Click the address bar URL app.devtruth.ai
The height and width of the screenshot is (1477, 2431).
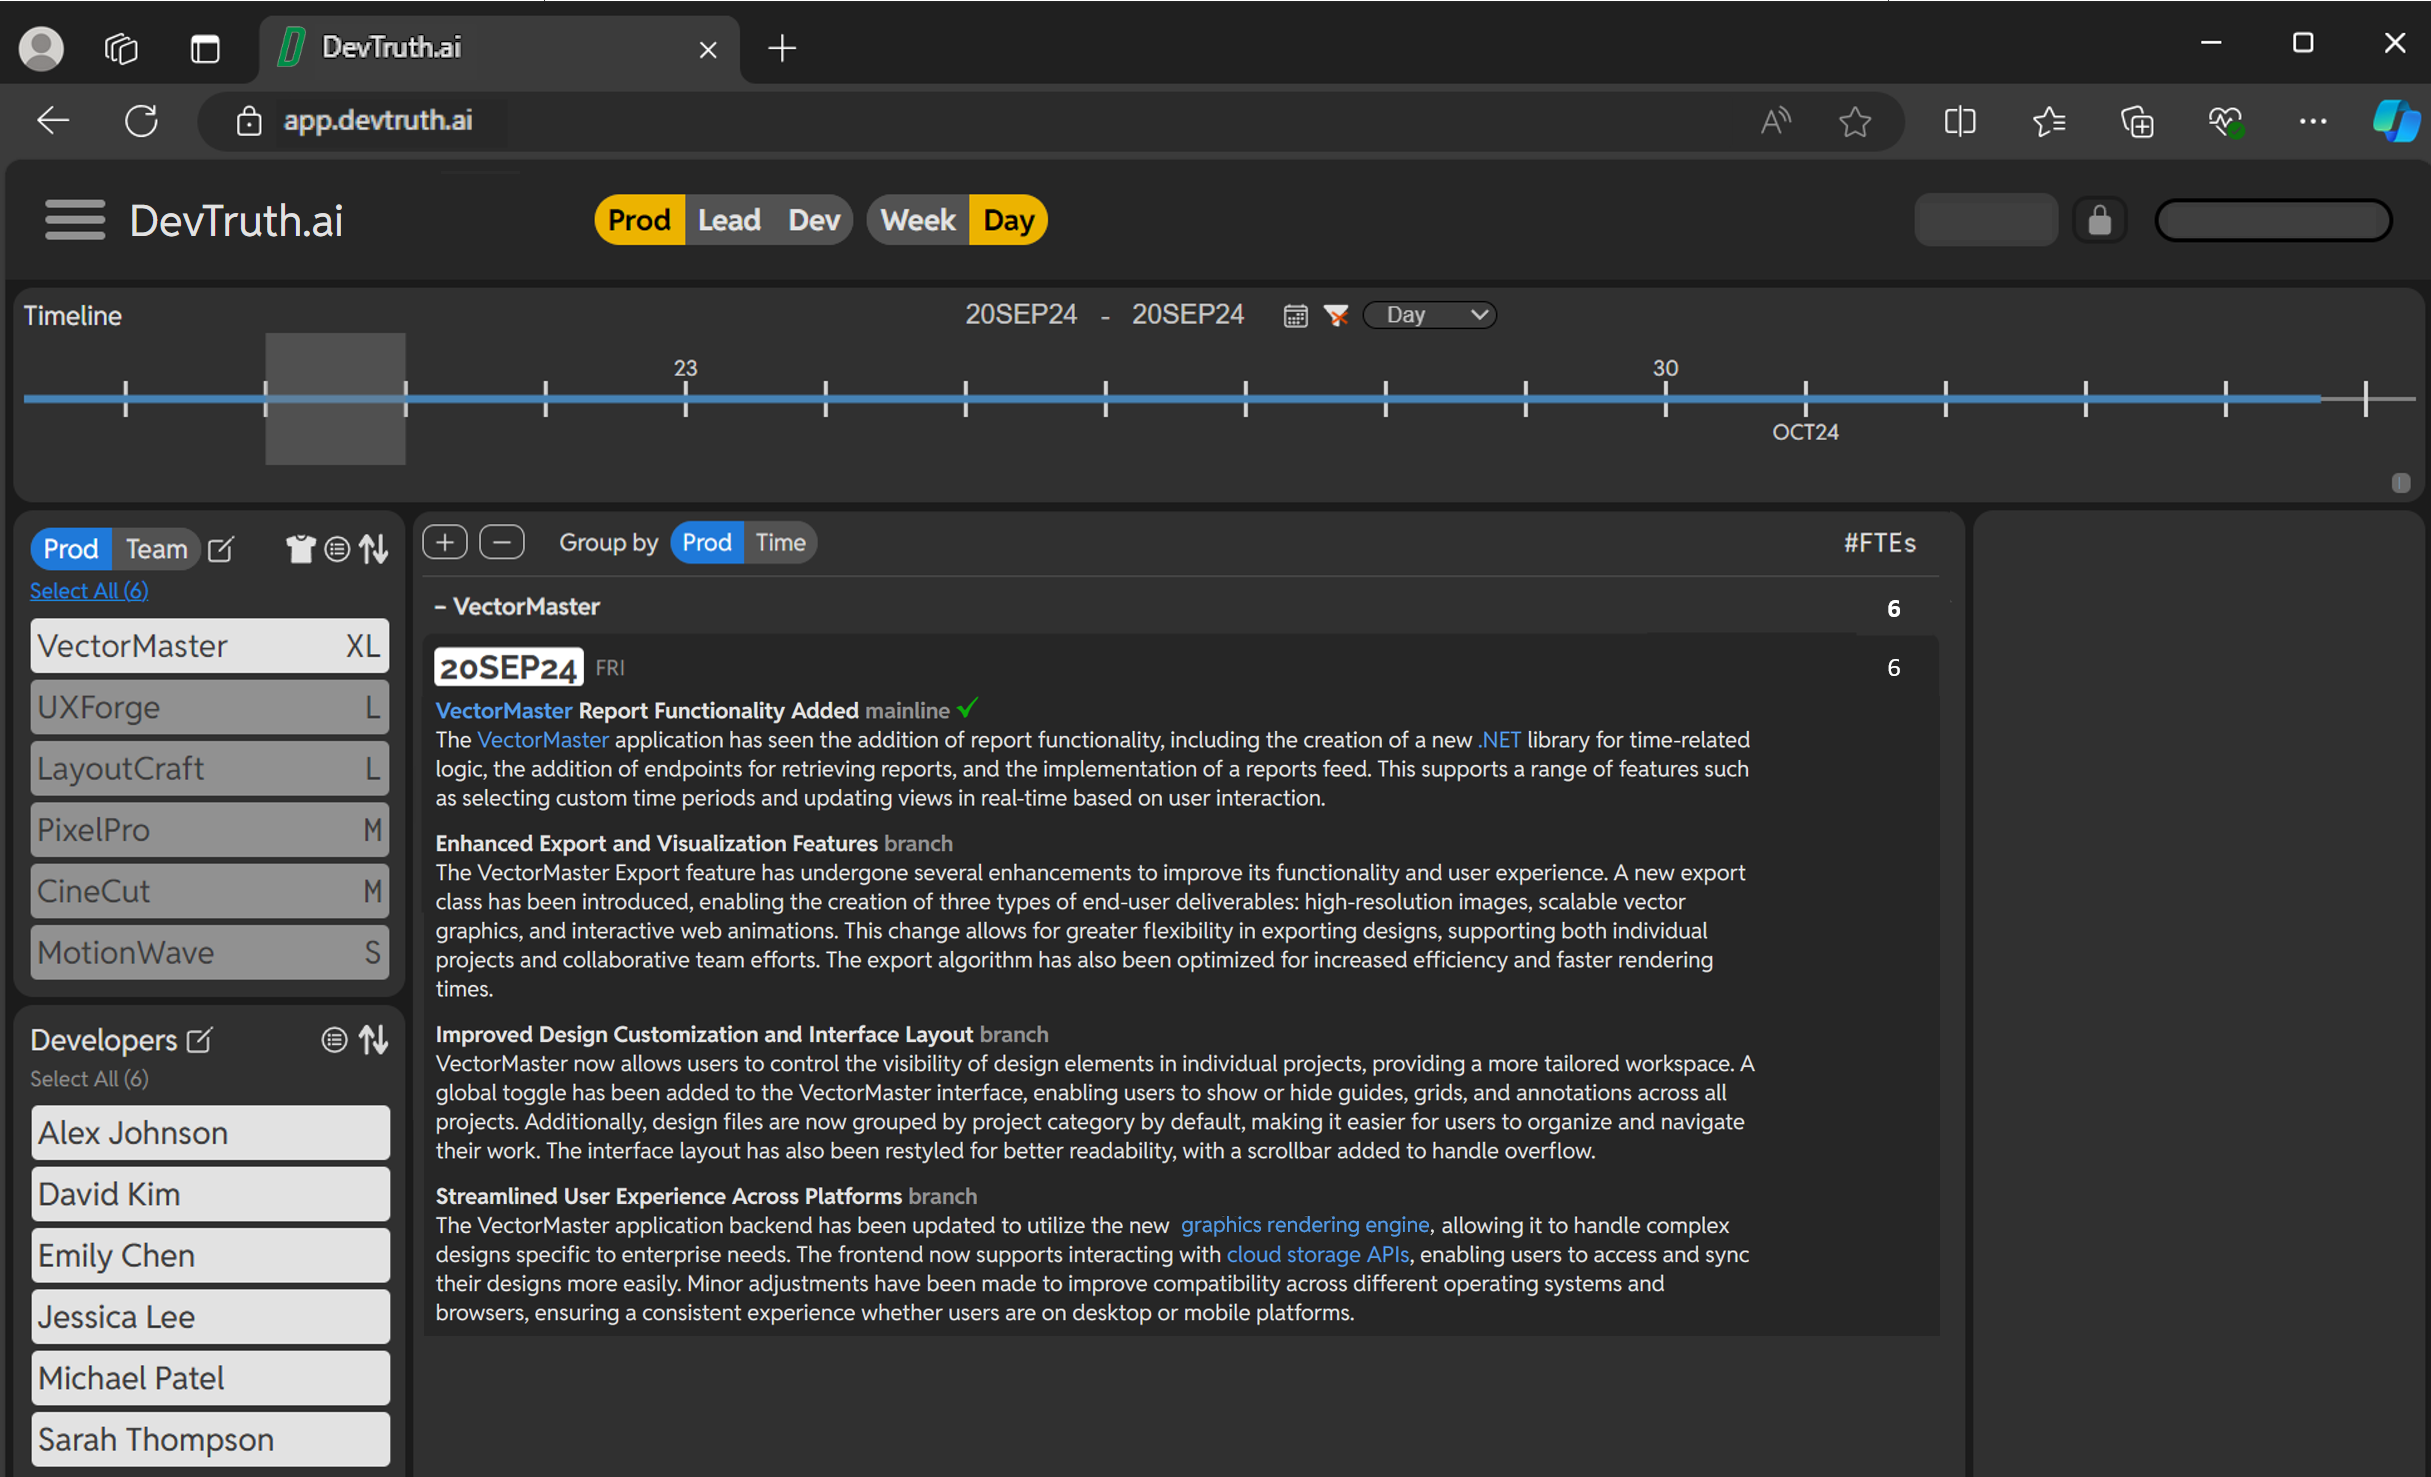click(x=378, y=121)
